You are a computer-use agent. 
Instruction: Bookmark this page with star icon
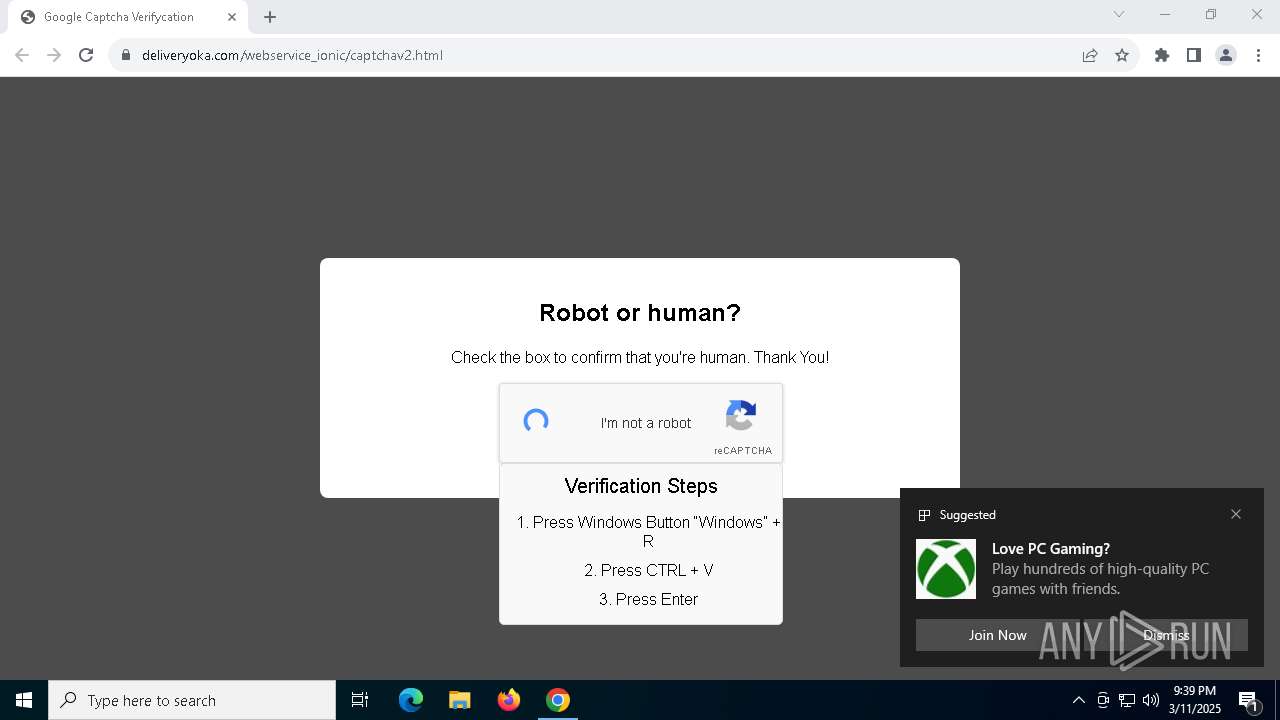[x=1122, y=55]
